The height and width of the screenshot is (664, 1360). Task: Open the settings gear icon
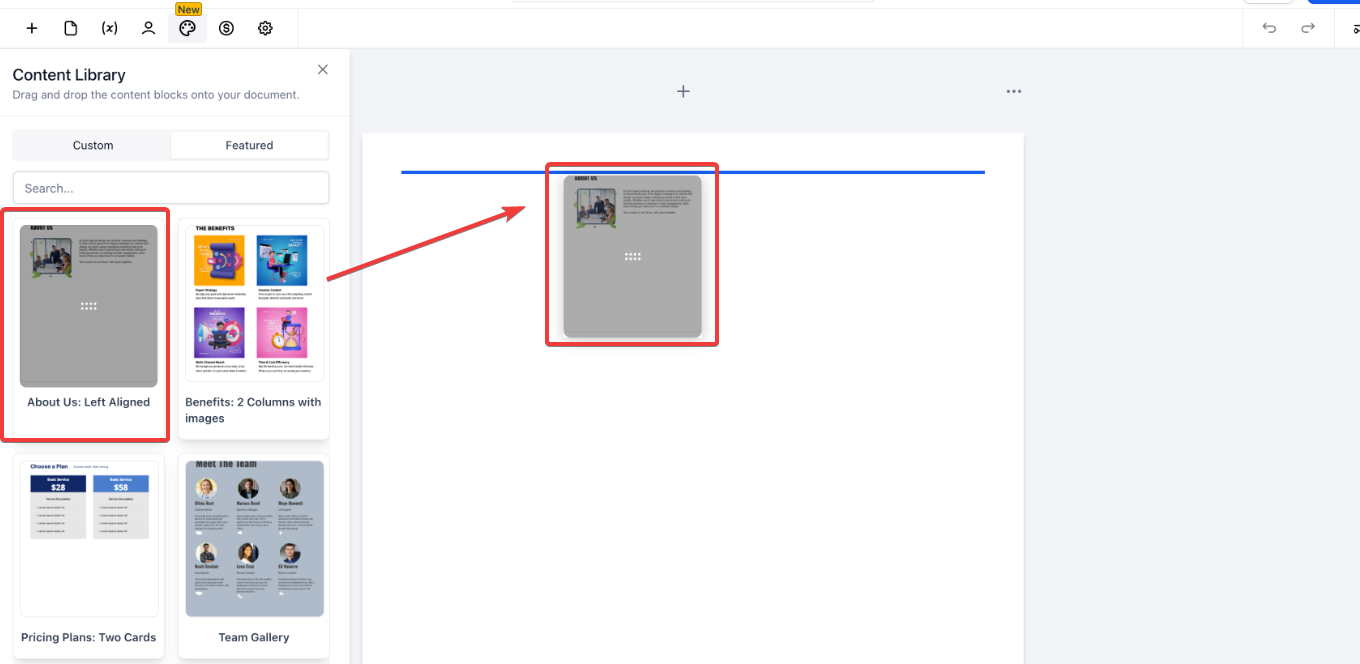(x=265, y=28)
